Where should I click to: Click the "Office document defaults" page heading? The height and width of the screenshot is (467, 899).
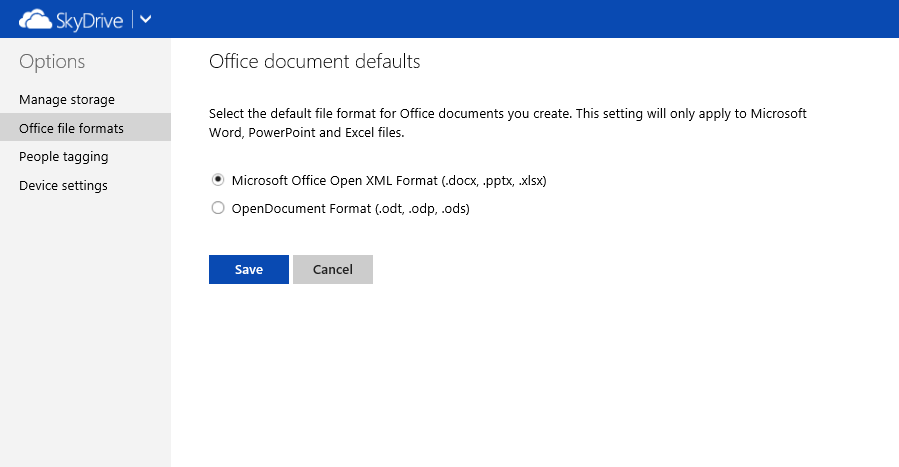pos(314,62)
